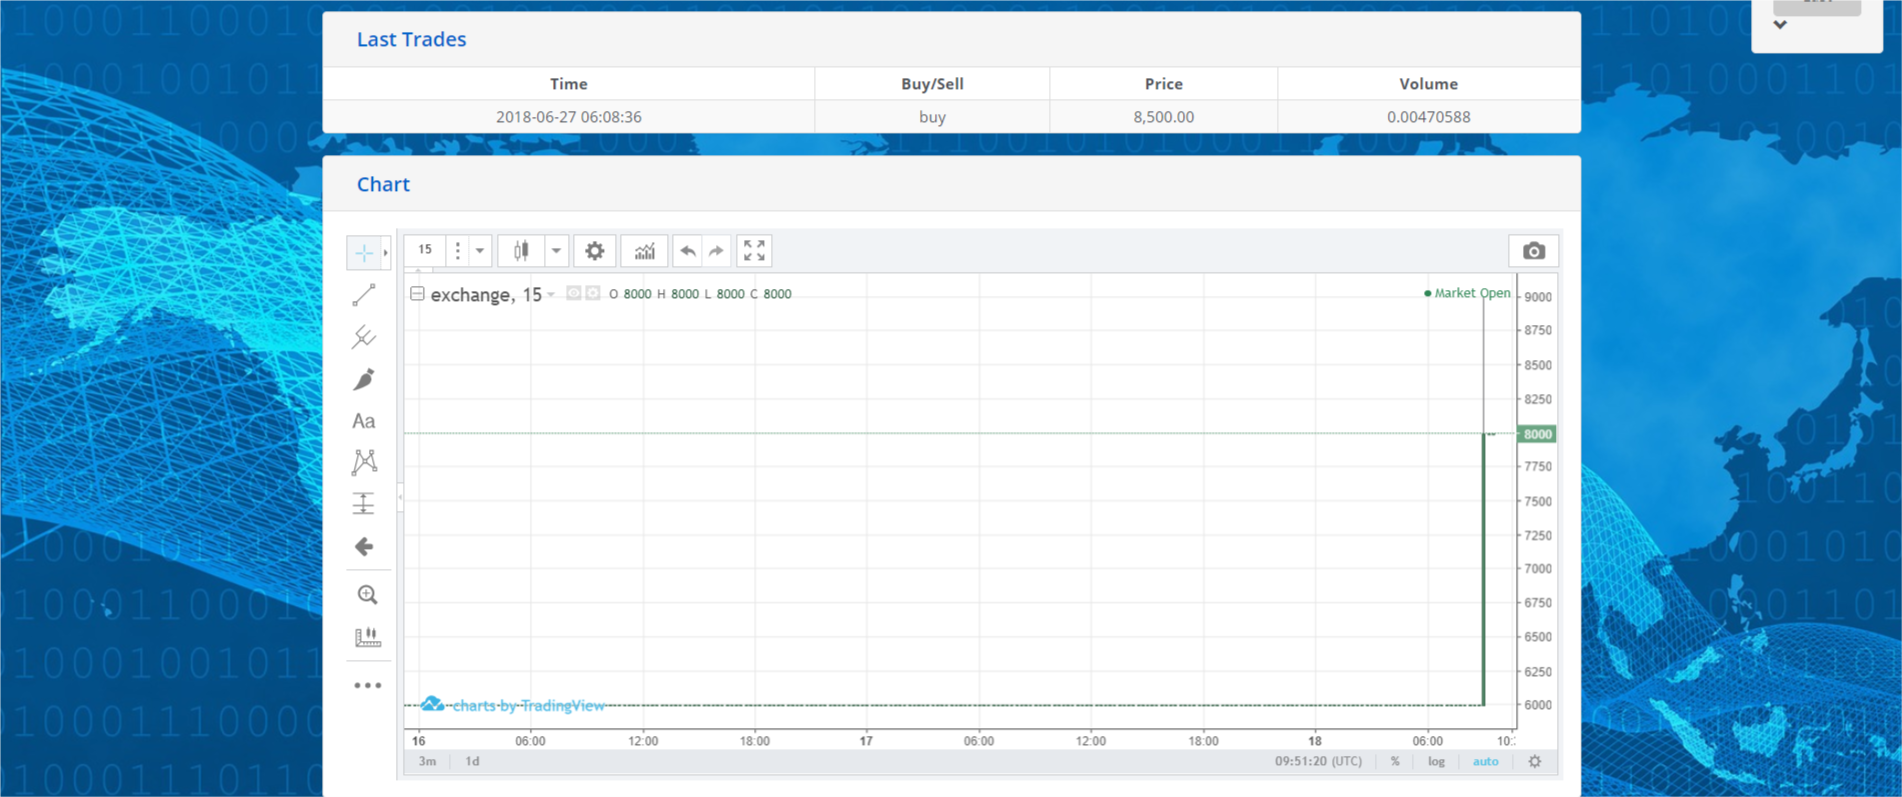
Task: Click the Time column header
Action: [568, 84]
